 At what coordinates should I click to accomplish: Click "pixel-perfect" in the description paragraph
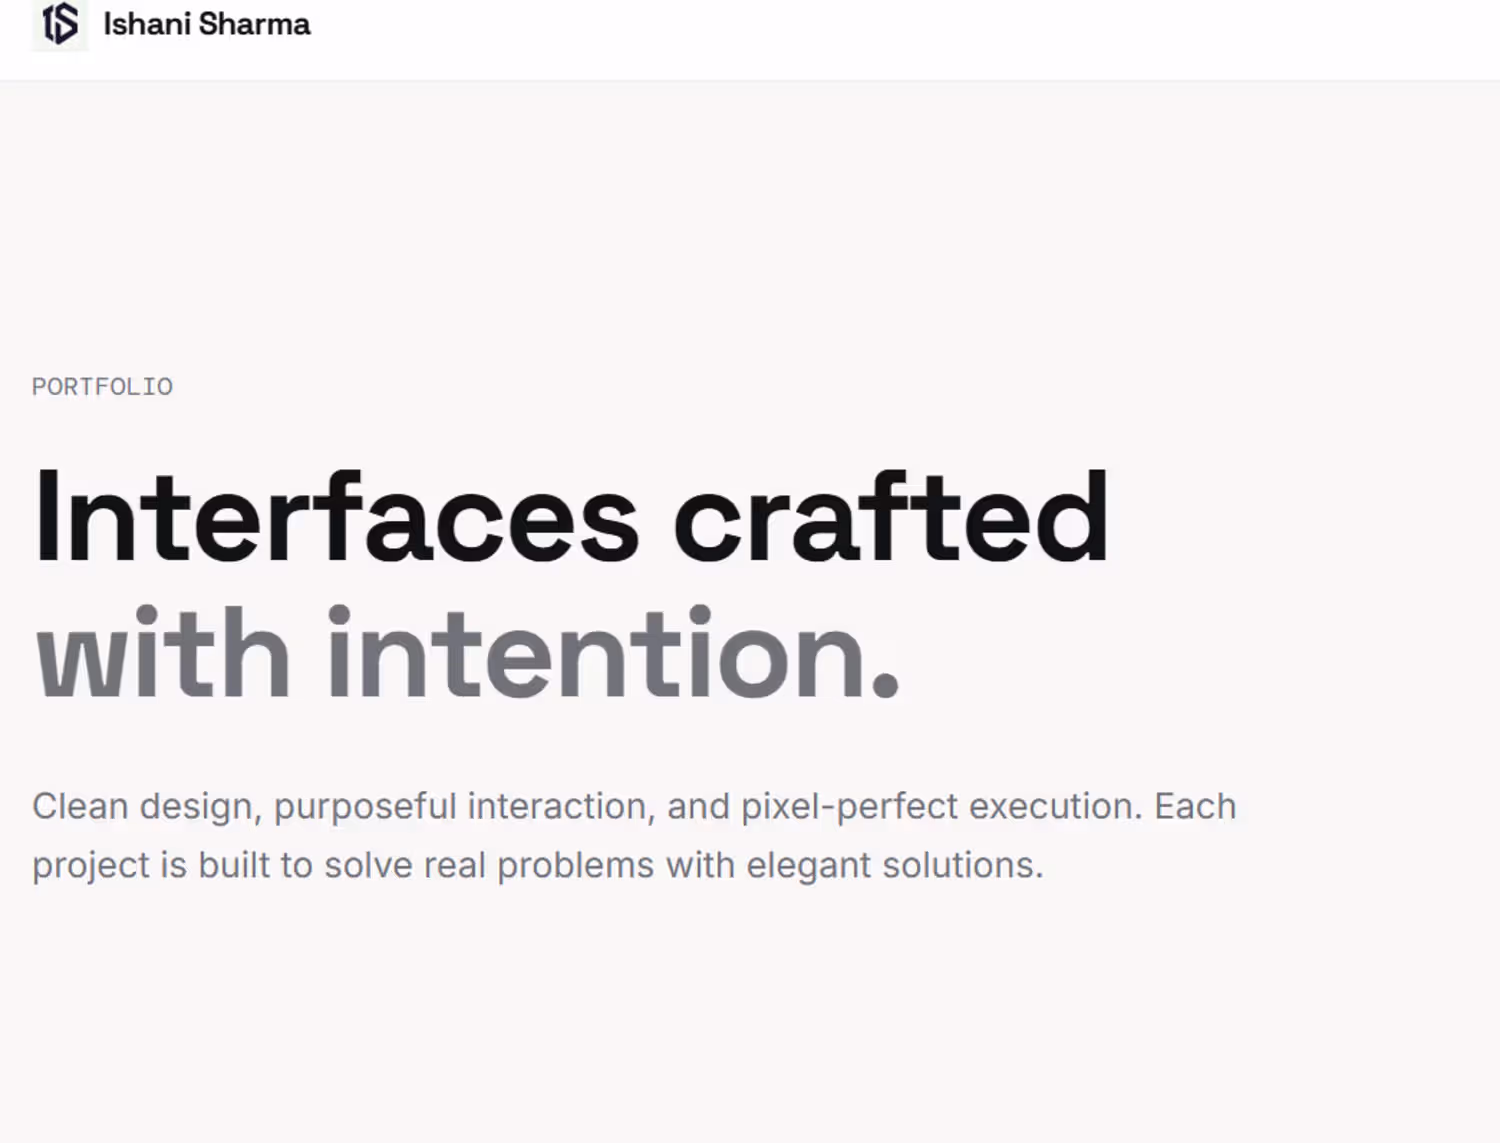coord(850,807)
